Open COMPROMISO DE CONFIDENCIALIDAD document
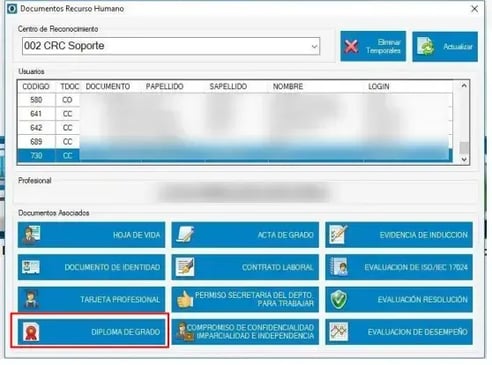This screenshot has width=492, height=365. [245, 332]
